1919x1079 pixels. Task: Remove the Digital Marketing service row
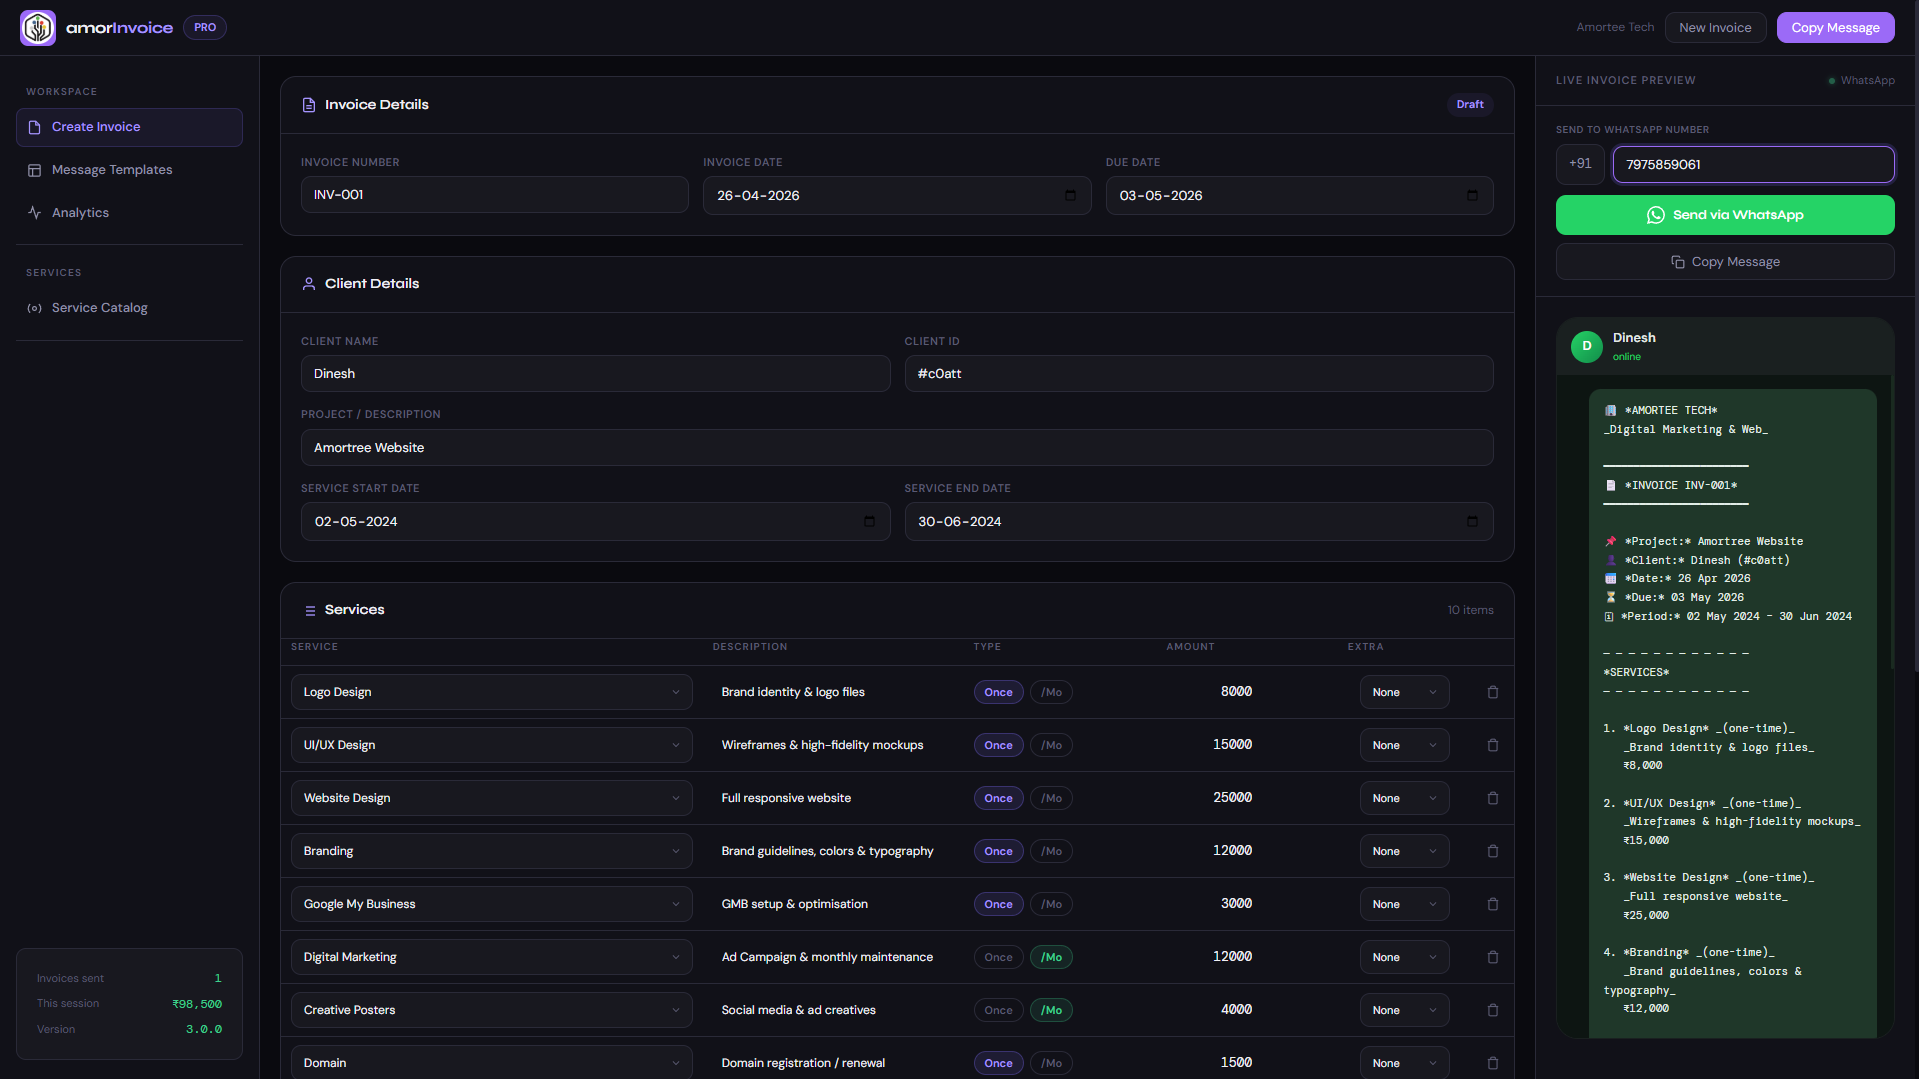(x=1492, y=957)
